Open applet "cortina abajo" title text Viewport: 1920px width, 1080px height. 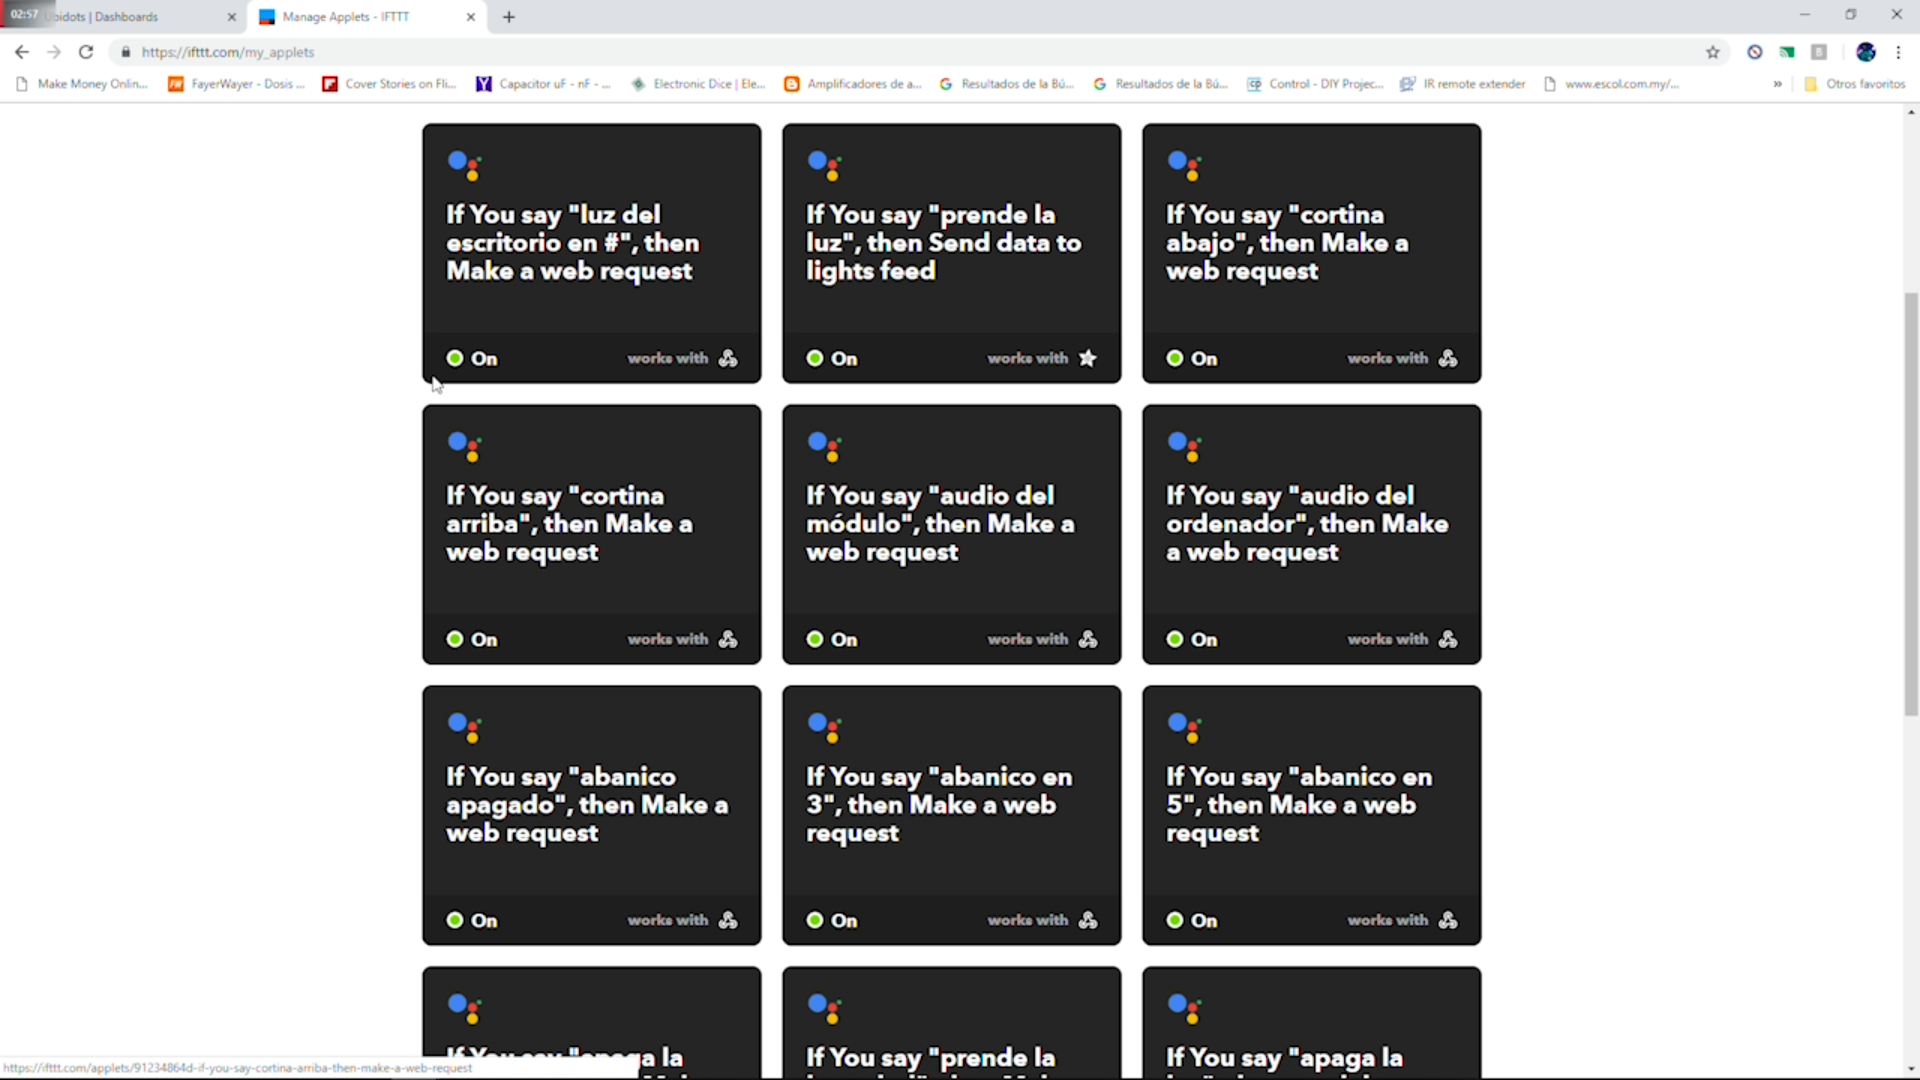click(x=1287, y=243)
